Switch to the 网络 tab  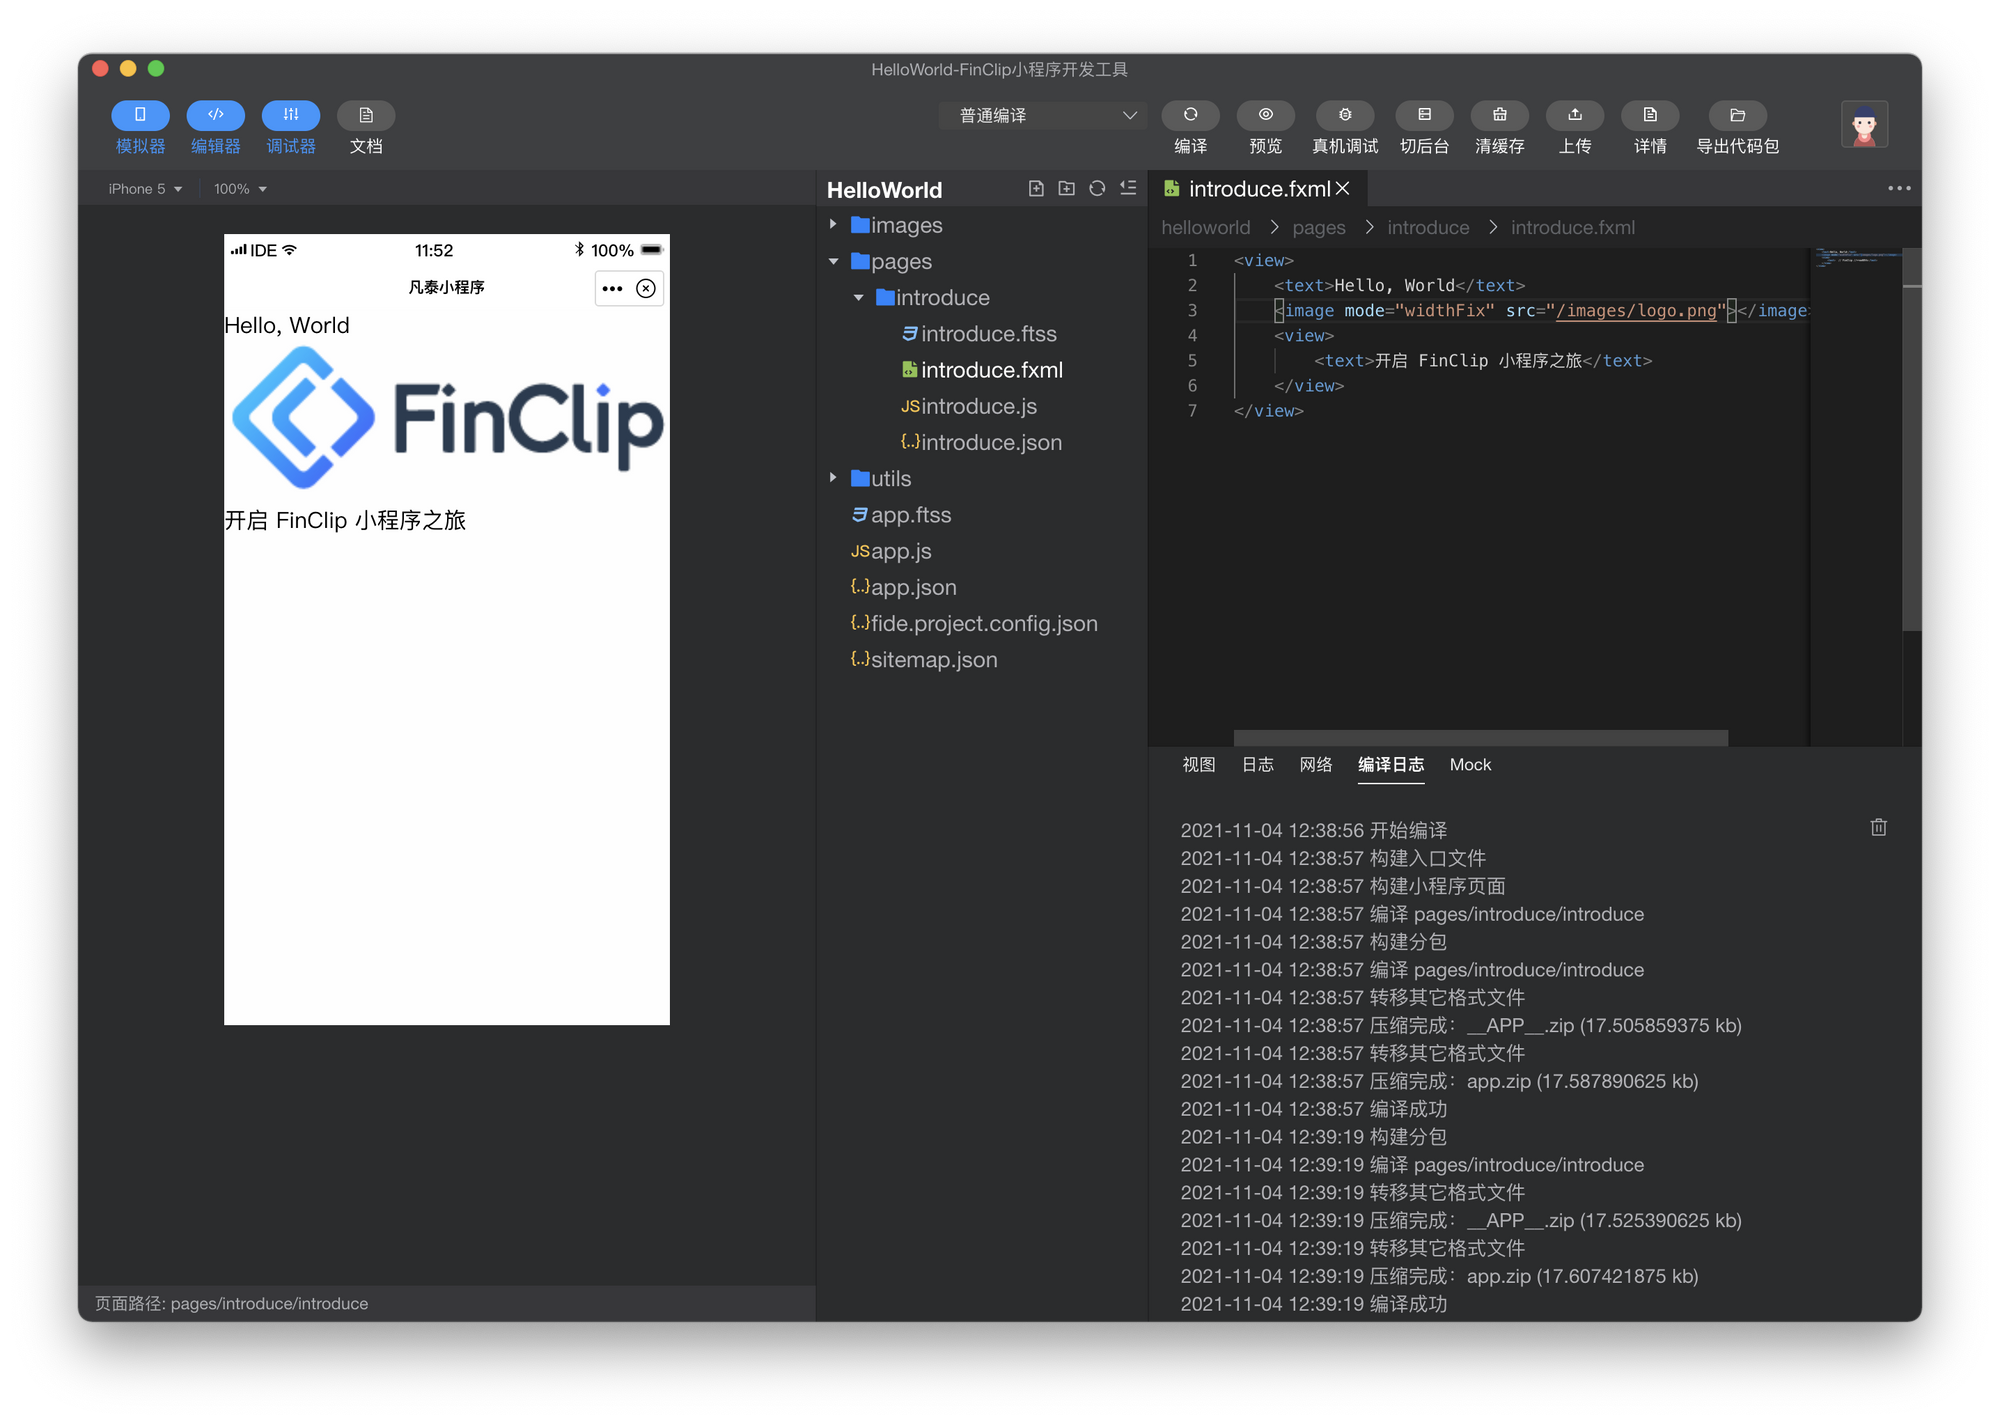click(x=1316, y=765)
